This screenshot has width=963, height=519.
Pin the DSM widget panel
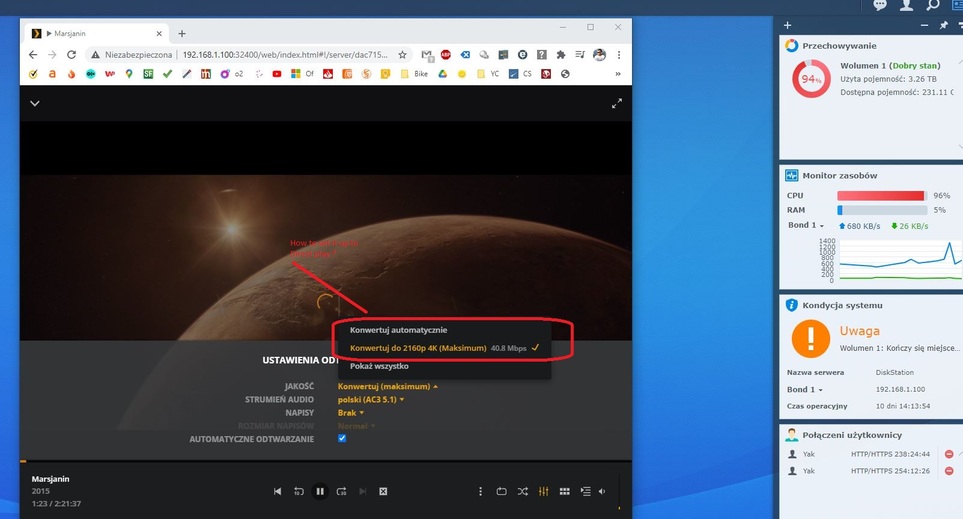(x=943, y=25)
